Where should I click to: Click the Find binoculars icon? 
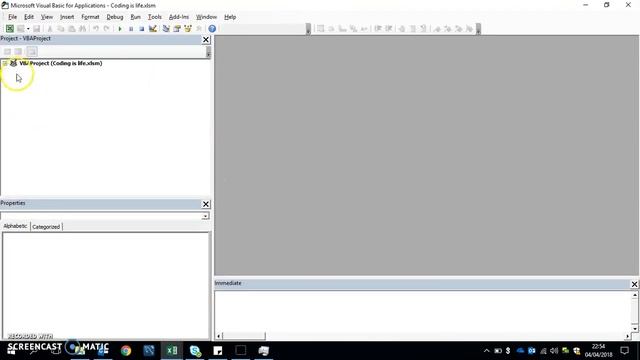coord(82,29)
